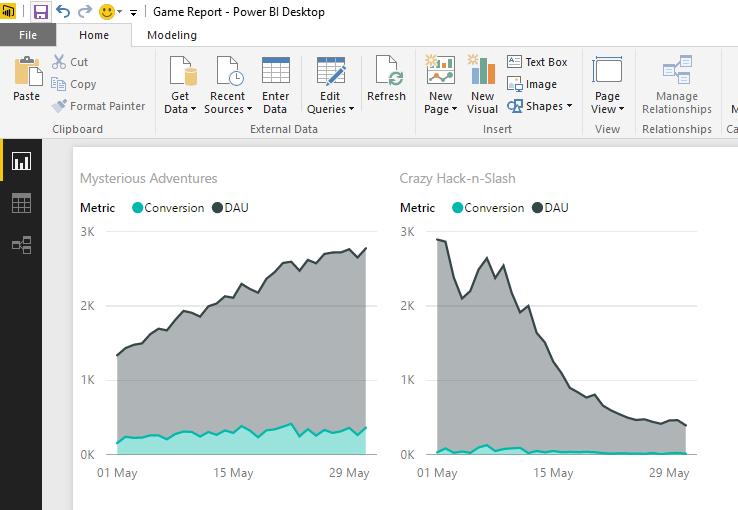Open the smiley feedback dropdown arrow
Screen dimensions: 738x510
point(120,12)
